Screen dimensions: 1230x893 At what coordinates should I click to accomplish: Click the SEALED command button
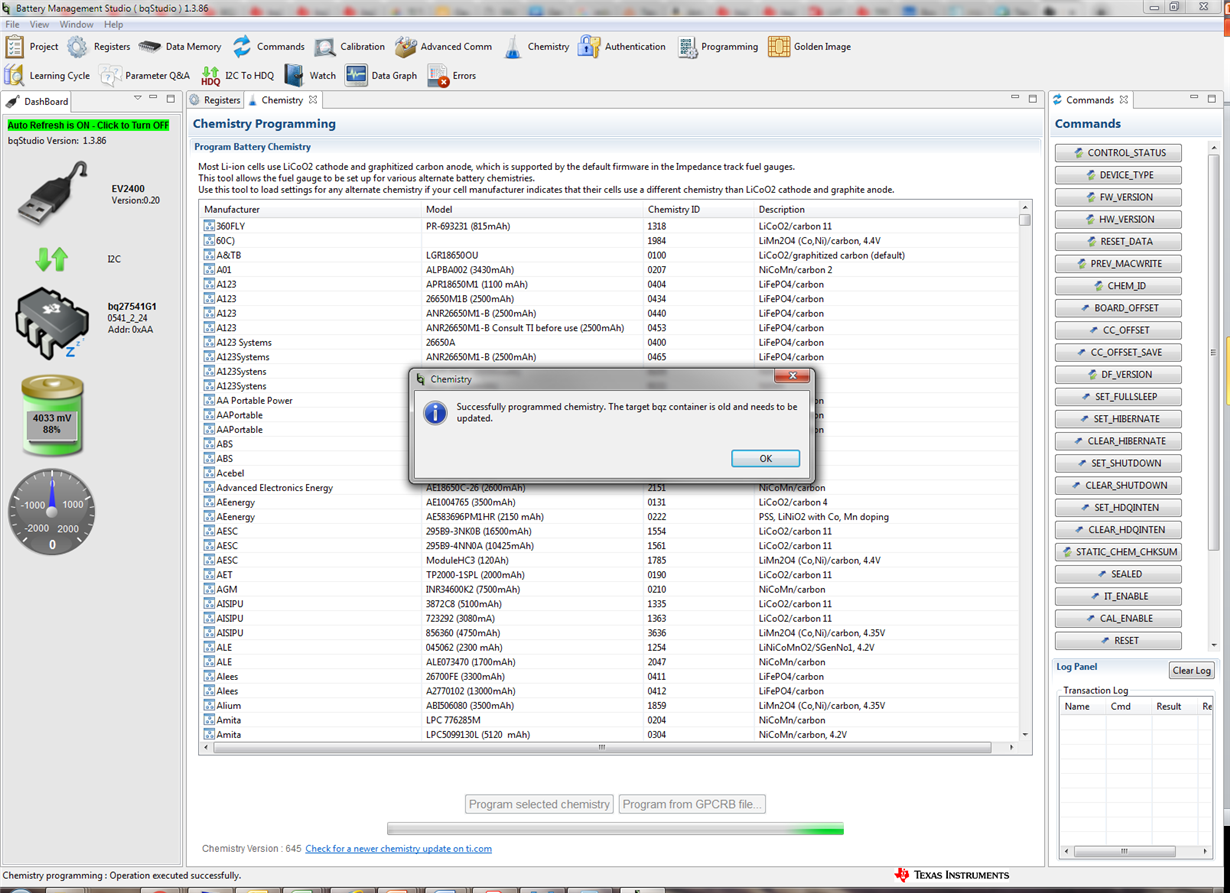pyautogui.click(x=1118, y=574)
